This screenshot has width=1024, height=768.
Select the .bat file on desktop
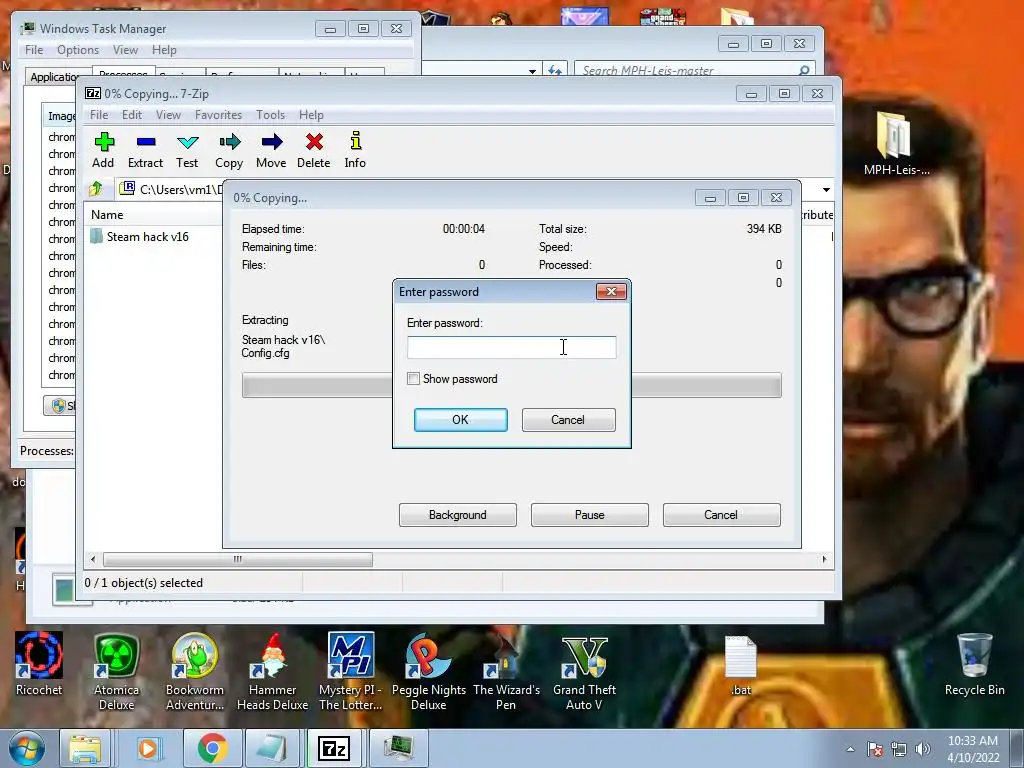(x=741, y=665)
